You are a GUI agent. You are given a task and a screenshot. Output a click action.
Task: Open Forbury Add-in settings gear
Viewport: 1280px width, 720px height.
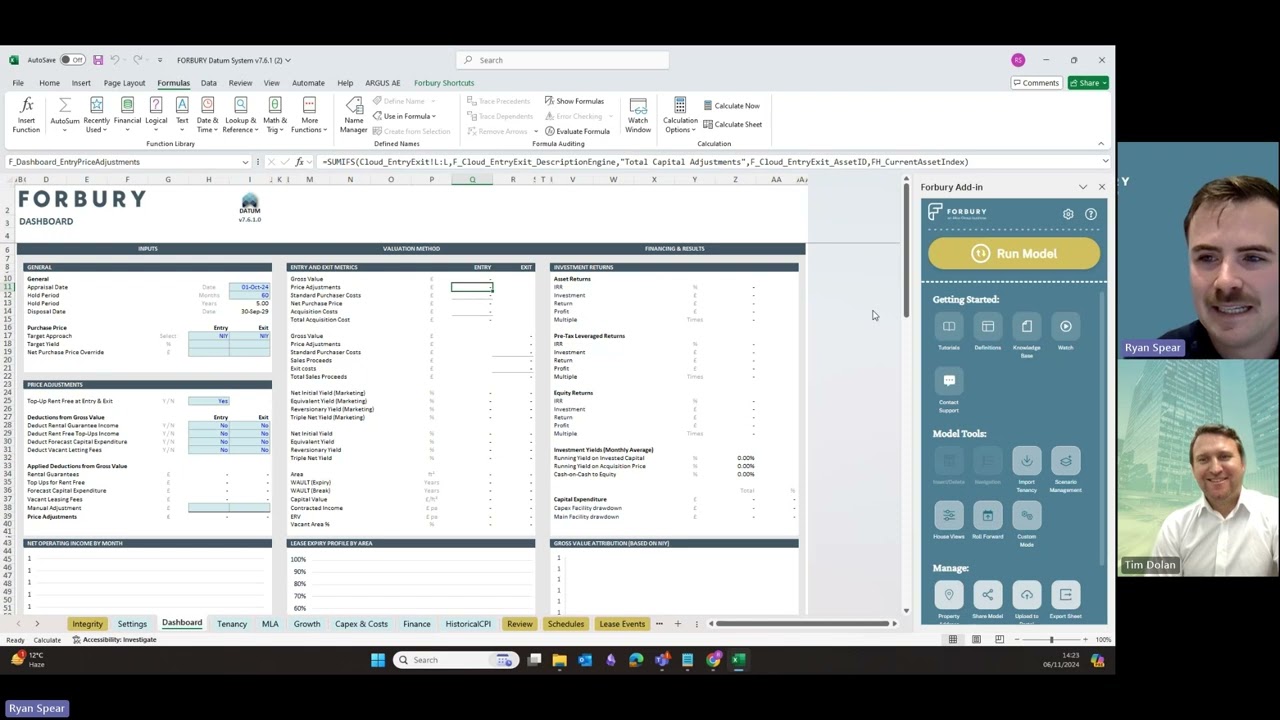1068,214
